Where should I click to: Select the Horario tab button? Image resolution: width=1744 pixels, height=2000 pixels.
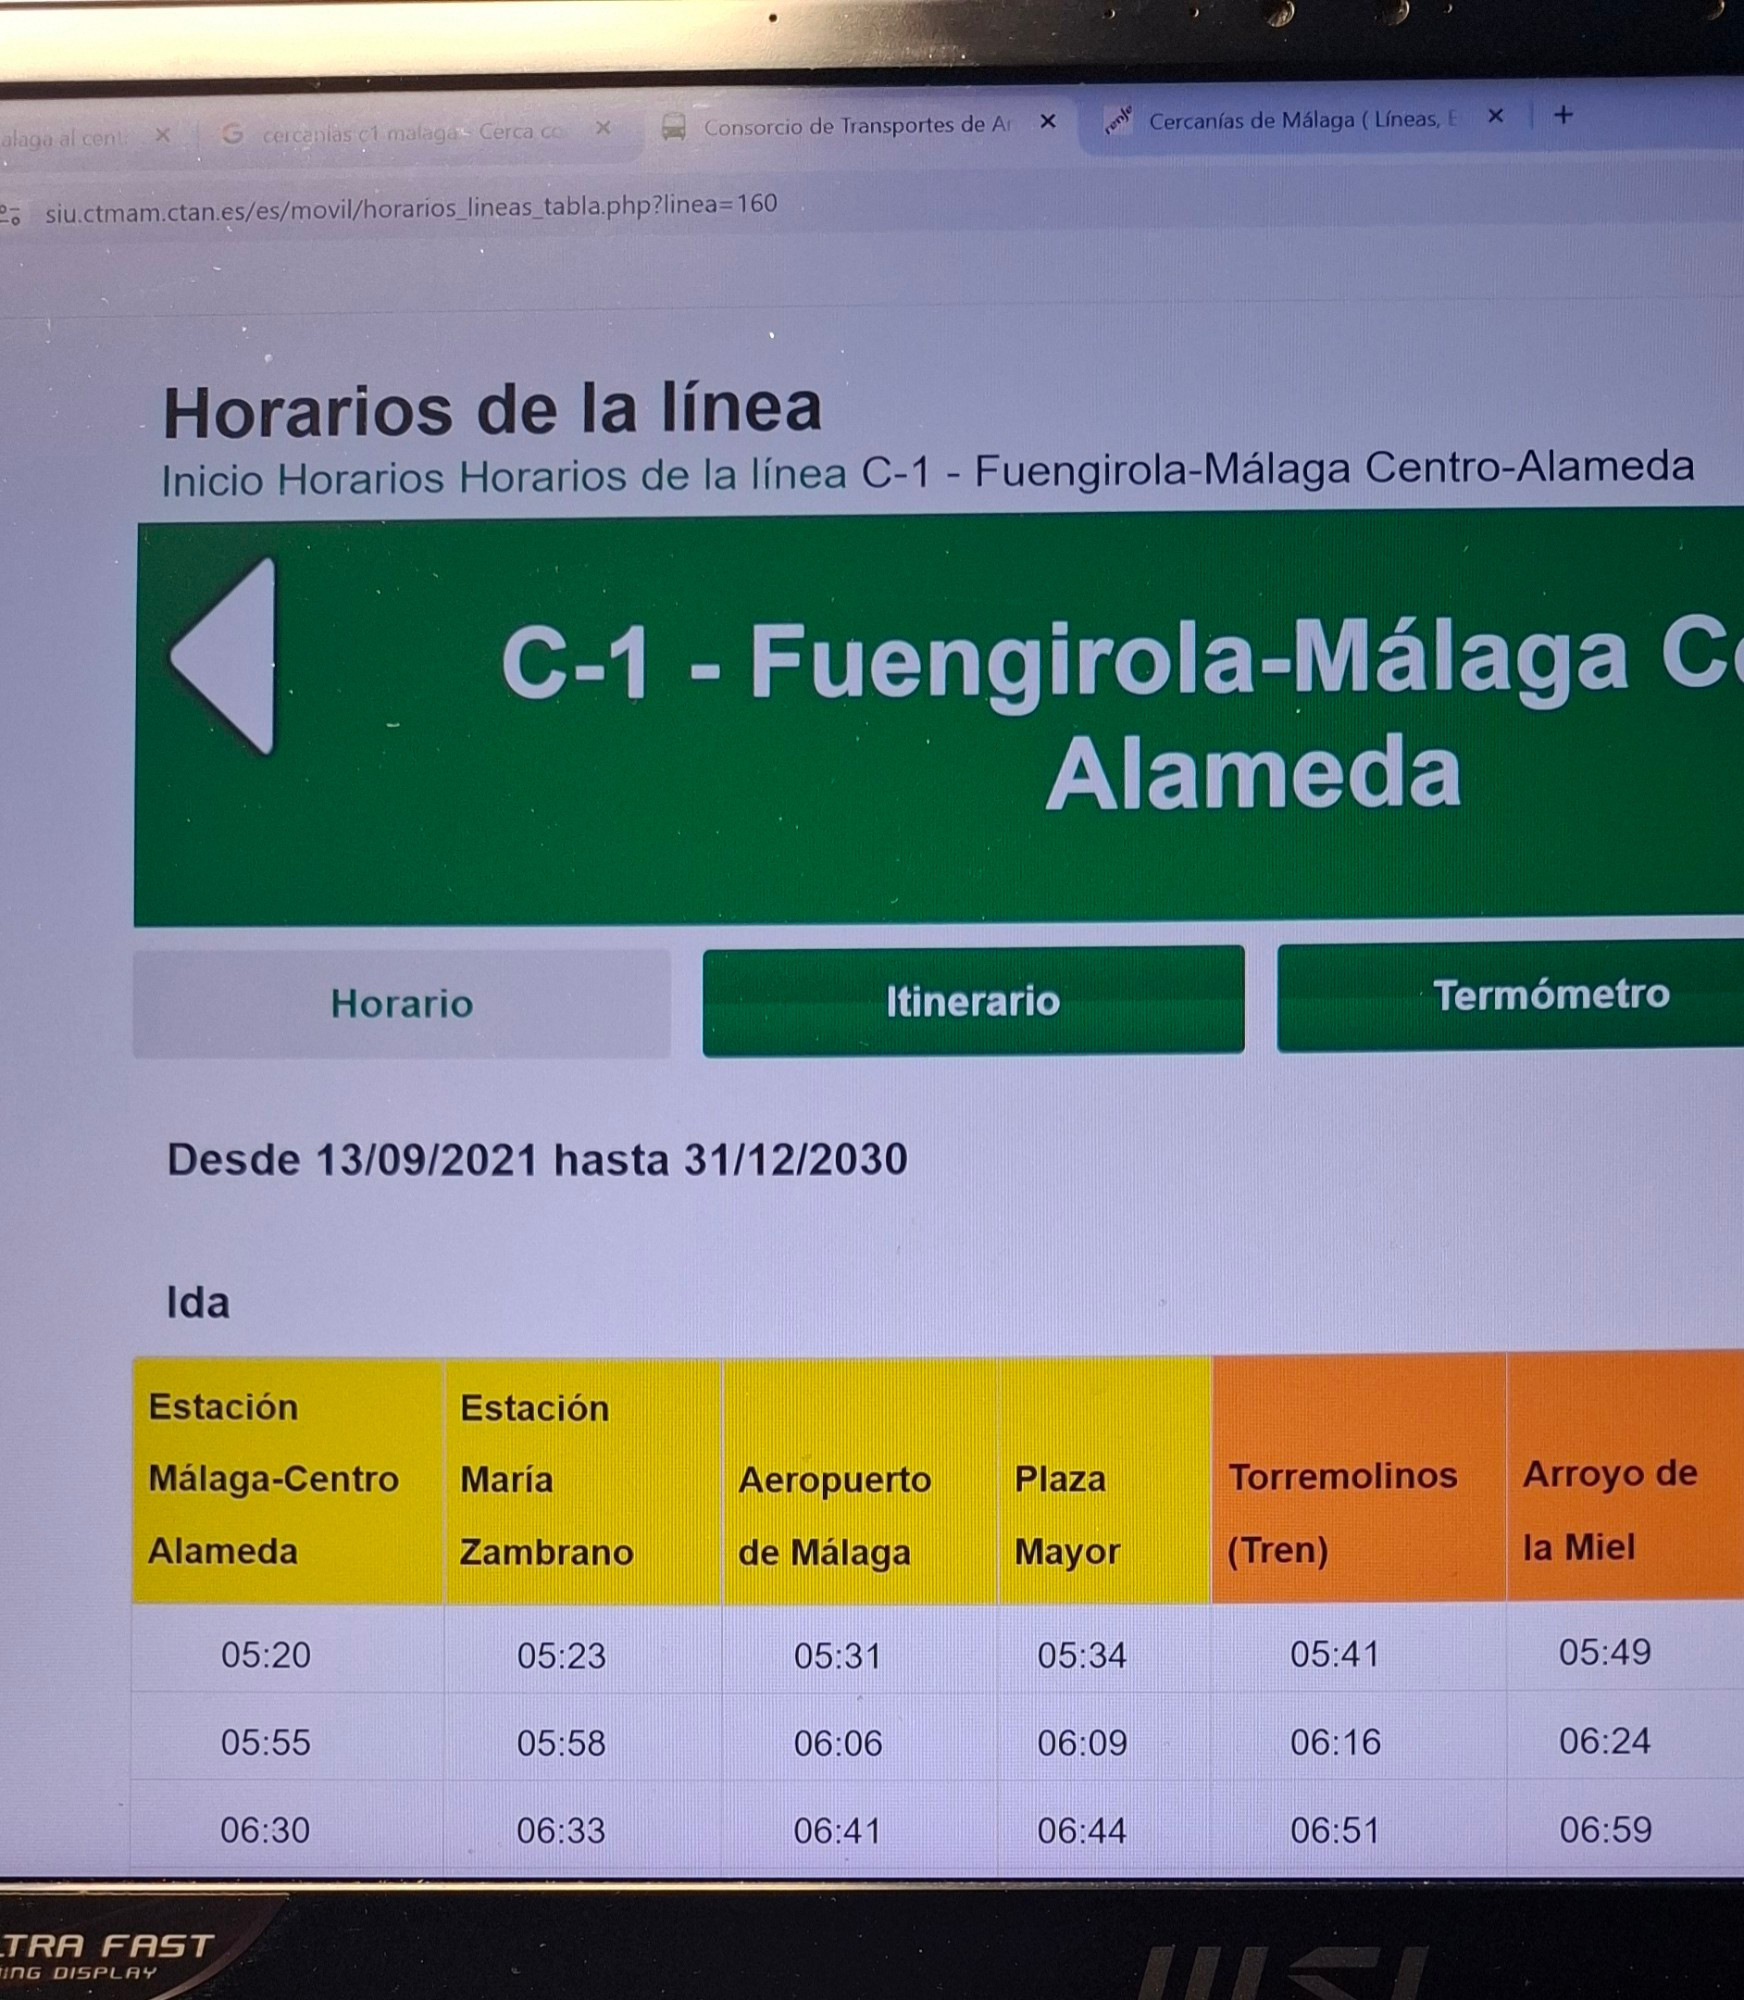(x=402, y=1003)
